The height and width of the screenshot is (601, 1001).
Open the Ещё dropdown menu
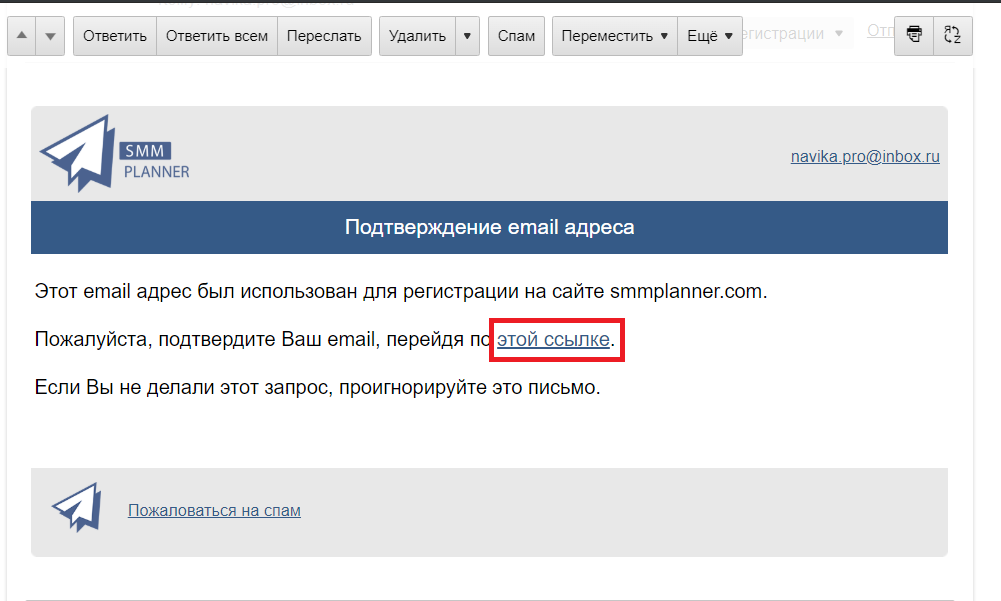click(x=709, y=36)
